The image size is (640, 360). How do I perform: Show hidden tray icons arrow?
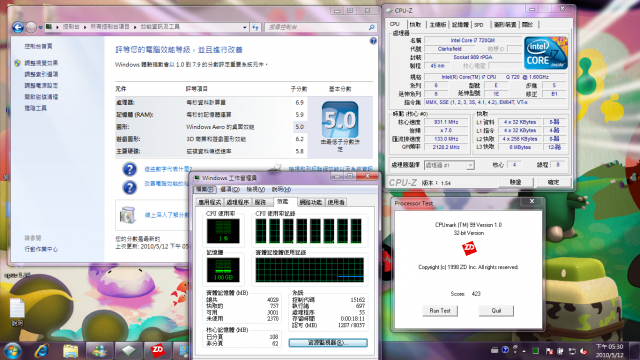[x=524, y=351]
